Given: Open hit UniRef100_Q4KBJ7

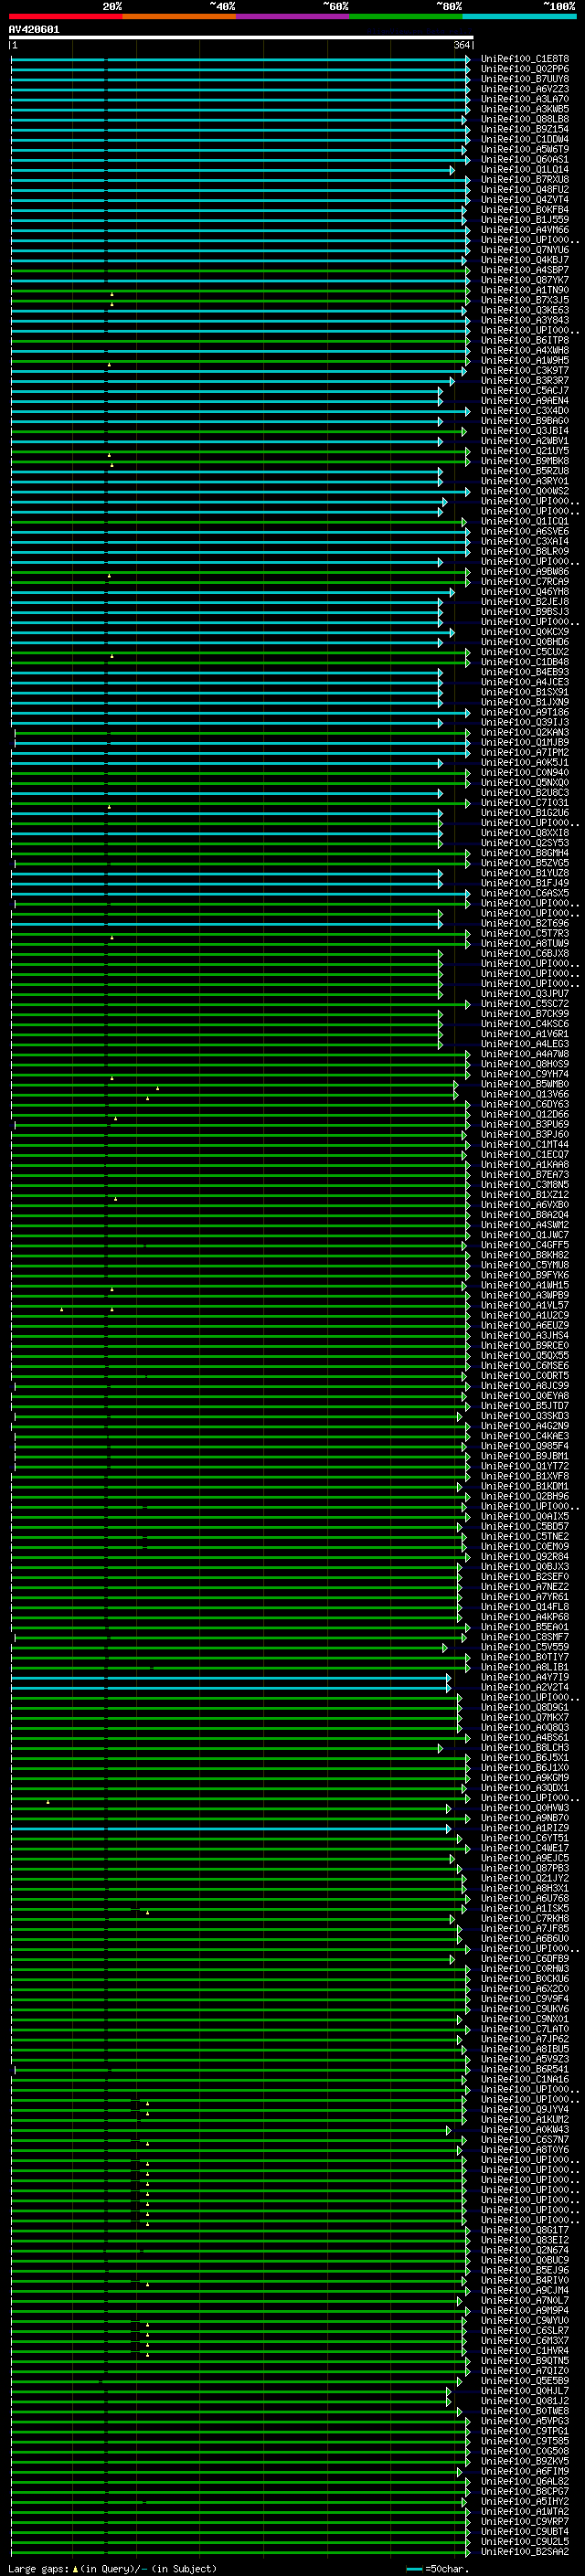Looking at the screenshot, I should pyautogui.click(x=525, y=260).
